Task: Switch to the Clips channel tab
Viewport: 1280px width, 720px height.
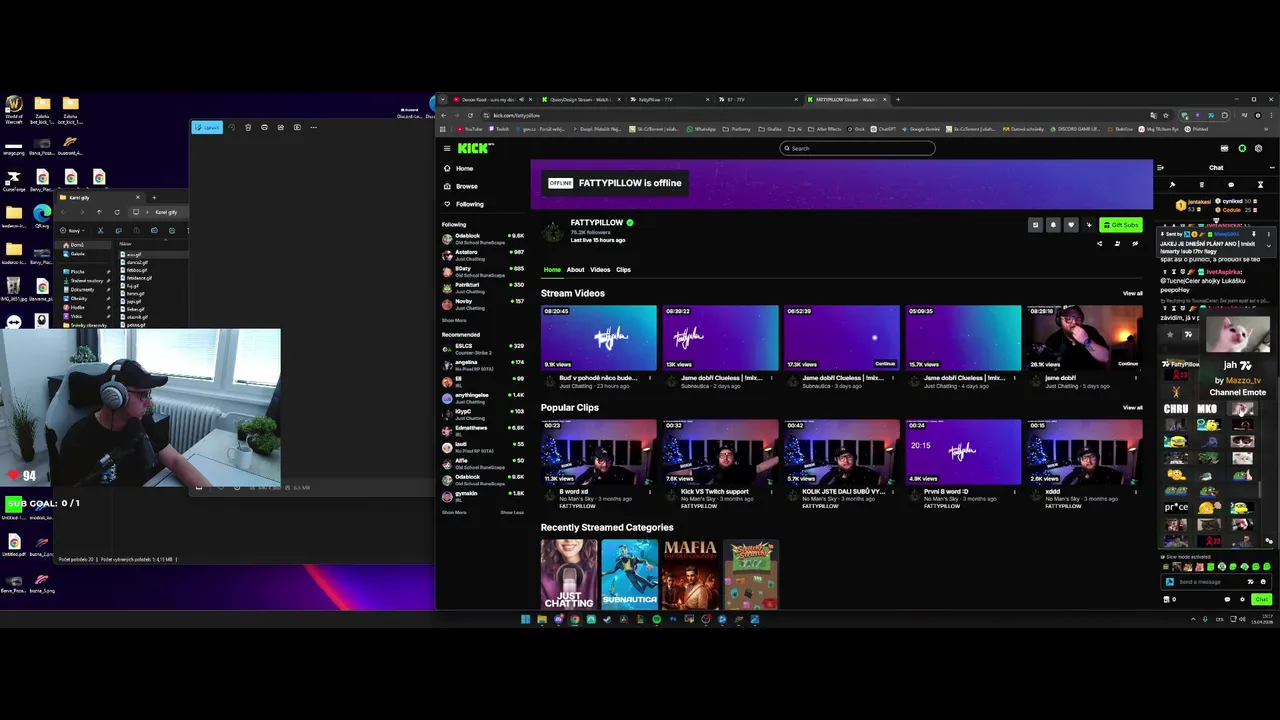Action: [623, 269]
